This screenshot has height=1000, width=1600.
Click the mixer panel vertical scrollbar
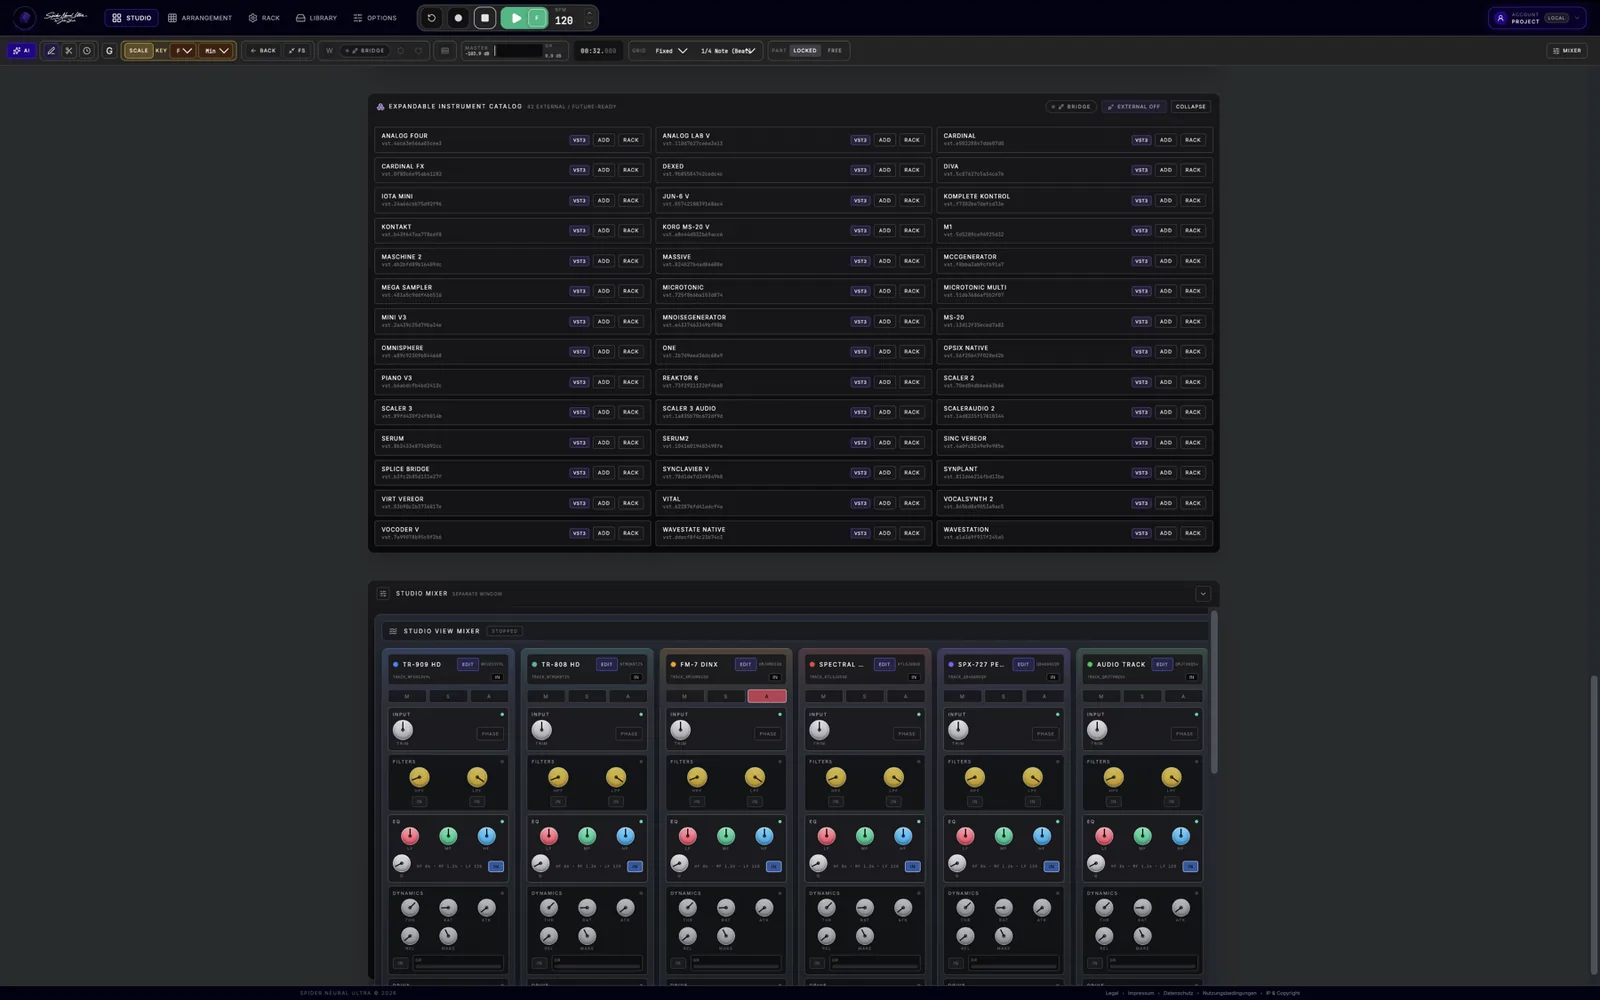(1215, 691)
